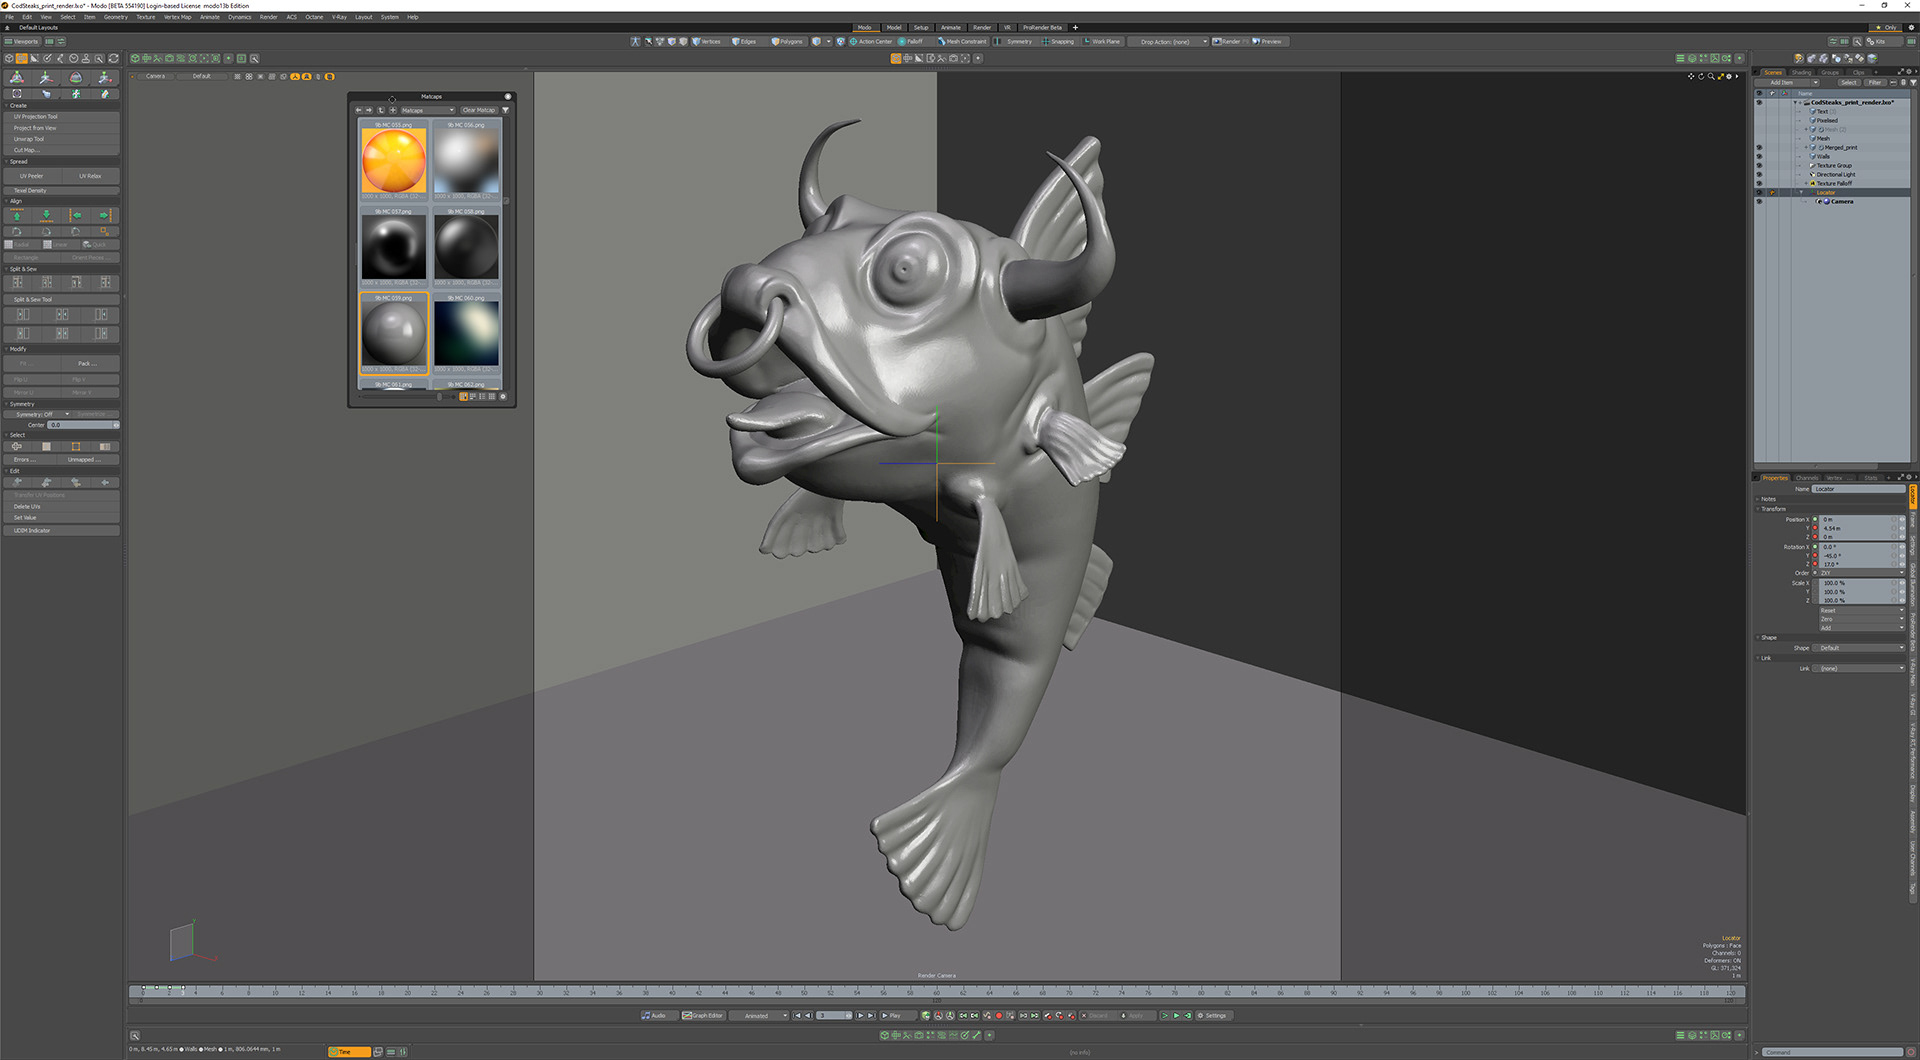Click the Clear Matcap button
This screenshot has width=1920, height=1060.
478,110
